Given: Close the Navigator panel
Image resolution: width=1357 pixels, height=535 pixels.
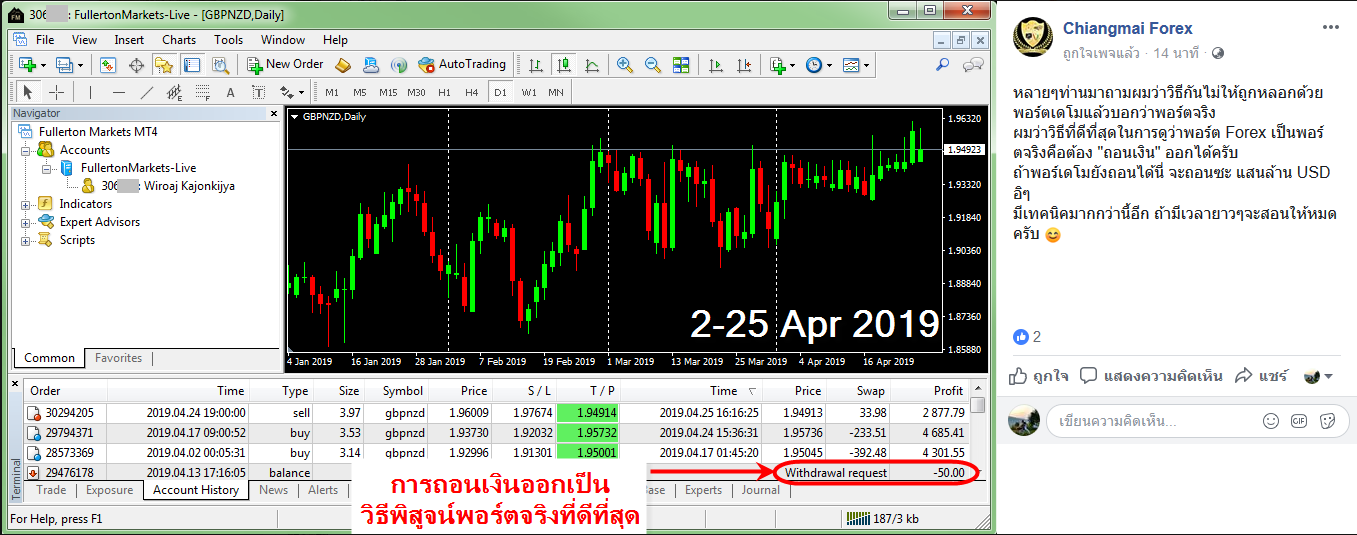Looking at the screenshot, I should click(x=275, y=113).
